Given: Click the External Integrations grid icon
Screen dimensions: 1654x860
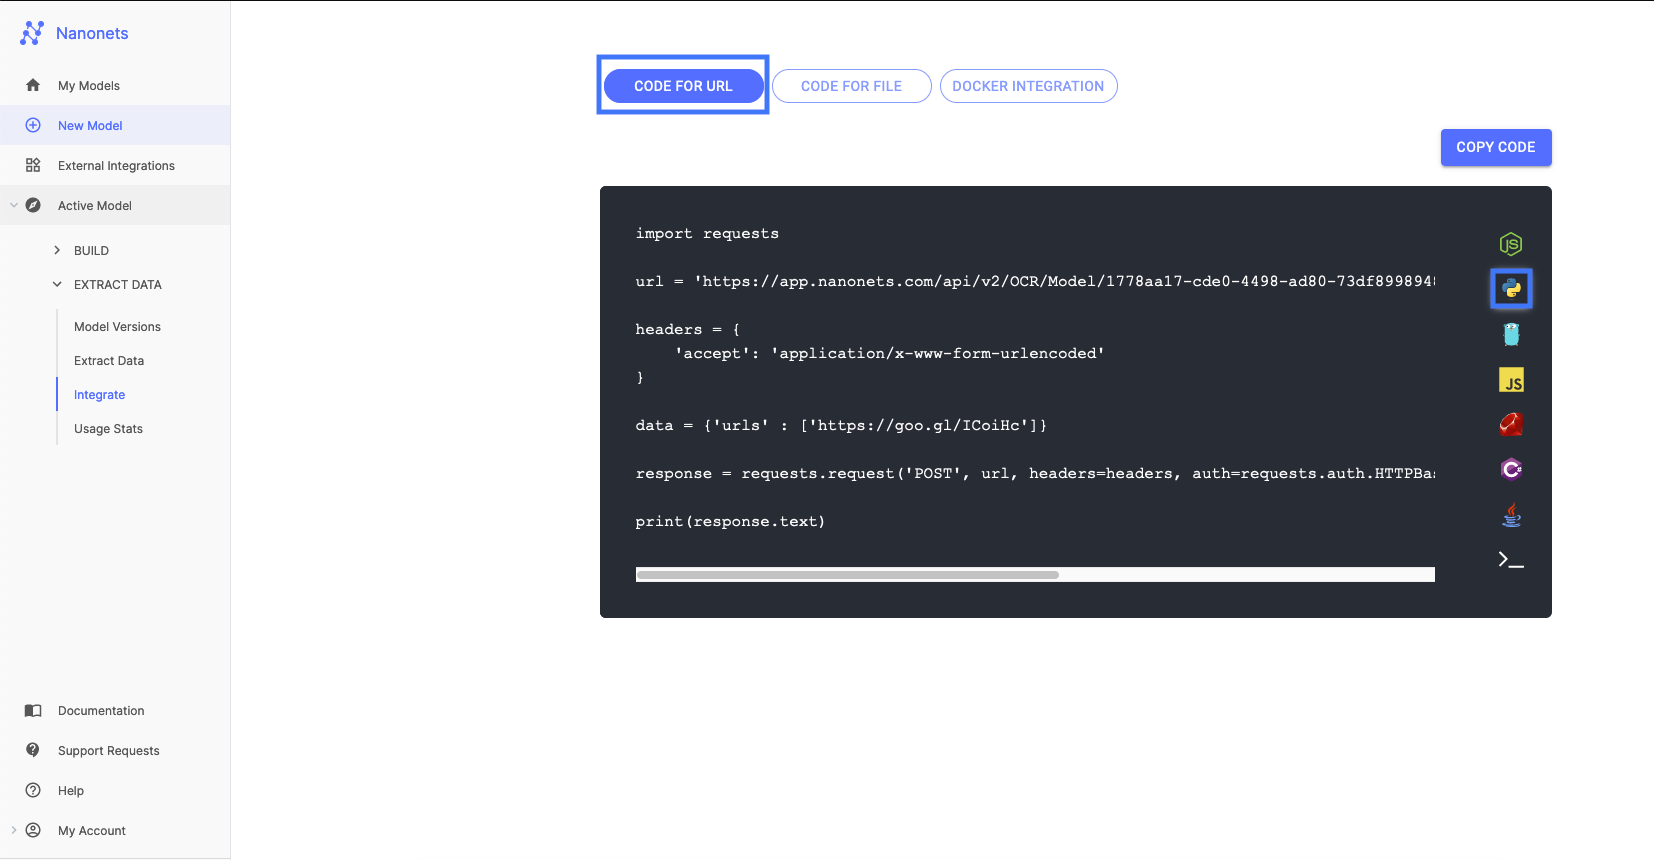Looking at the screenshot, I should point(33,165).
